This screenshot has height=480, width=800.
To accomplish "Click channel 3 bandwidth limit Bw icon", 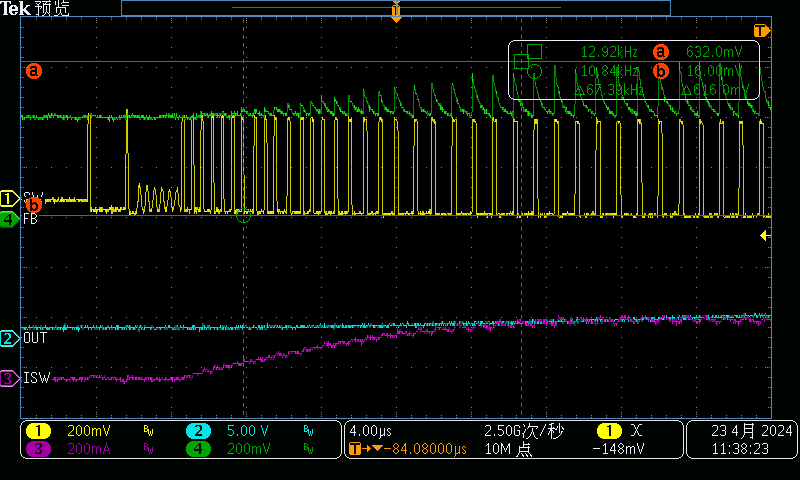I will pyautogui.click(x=148, y=449).
